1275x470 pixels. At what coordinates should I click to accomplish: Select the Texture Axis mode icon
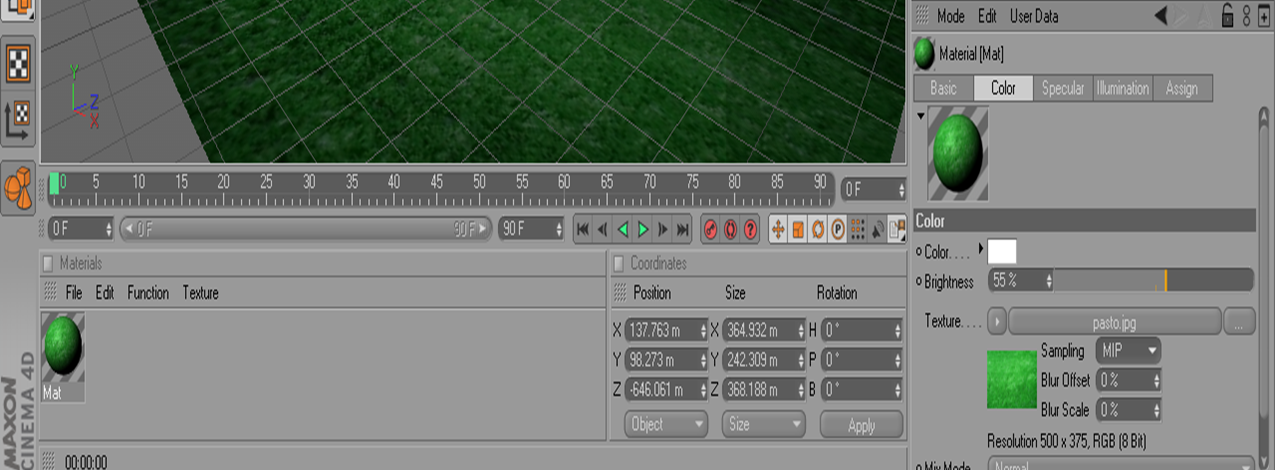pyautogui.click(x=19, y=117)
